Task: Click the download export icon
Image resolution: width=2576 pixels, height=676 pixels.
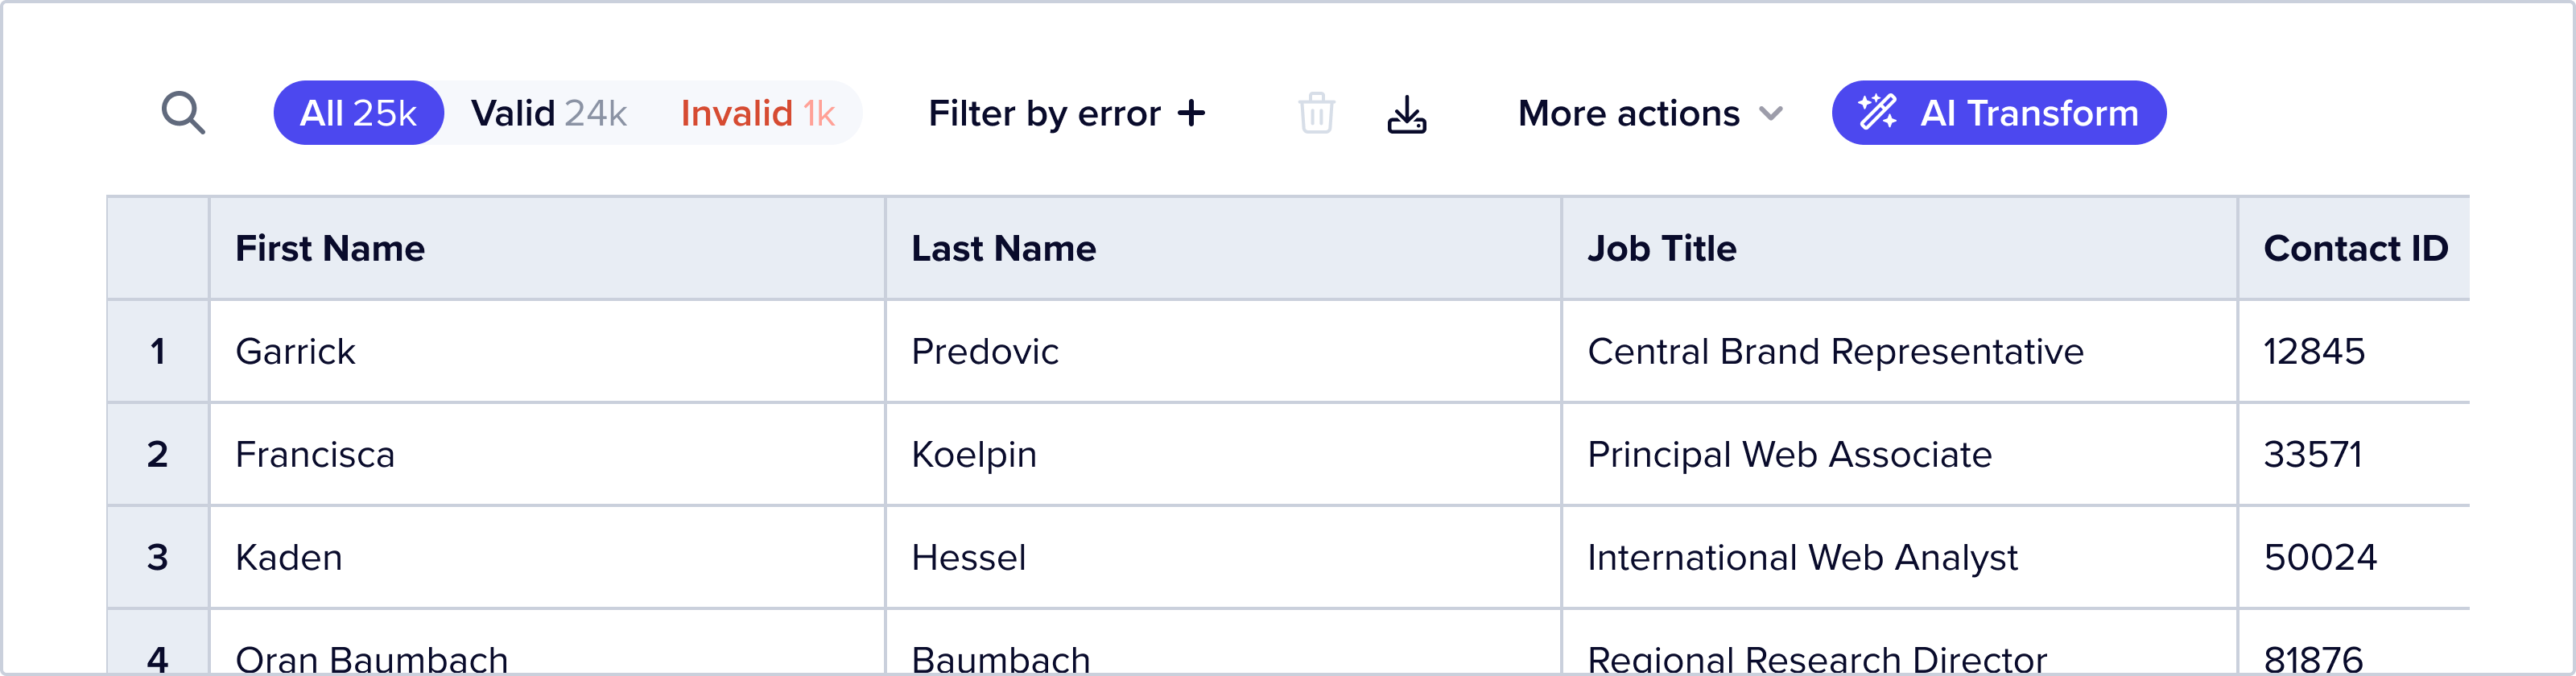Action: (1406, 114)
